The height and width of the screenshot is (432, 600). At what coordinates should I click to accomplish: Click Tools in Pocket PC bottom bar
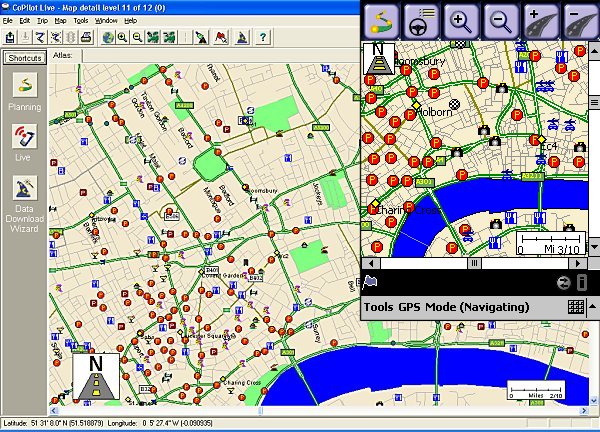click(x=378, y=307)
